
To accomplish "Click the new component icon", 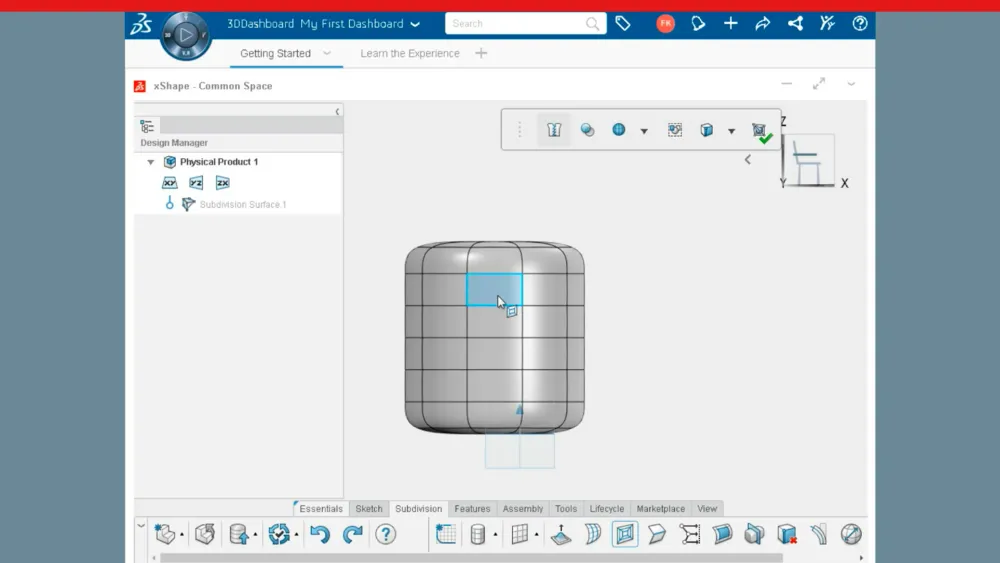I will point(165,534).
